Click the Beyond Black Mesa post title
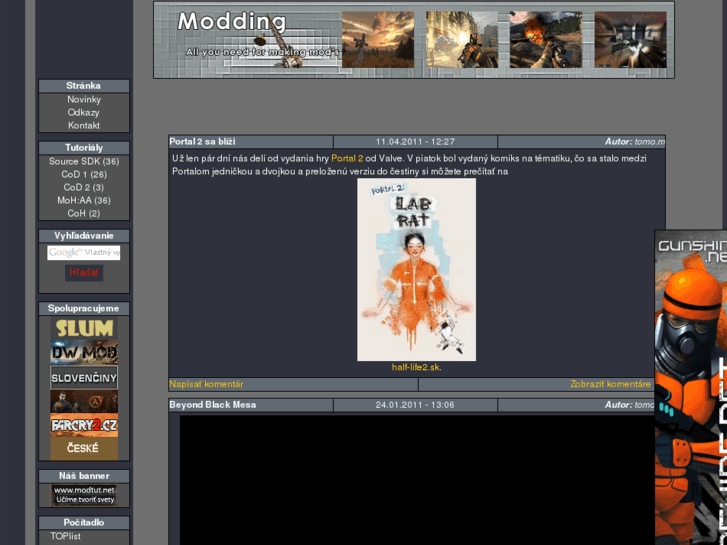The image size is (727, 545). tap(212, 405)
